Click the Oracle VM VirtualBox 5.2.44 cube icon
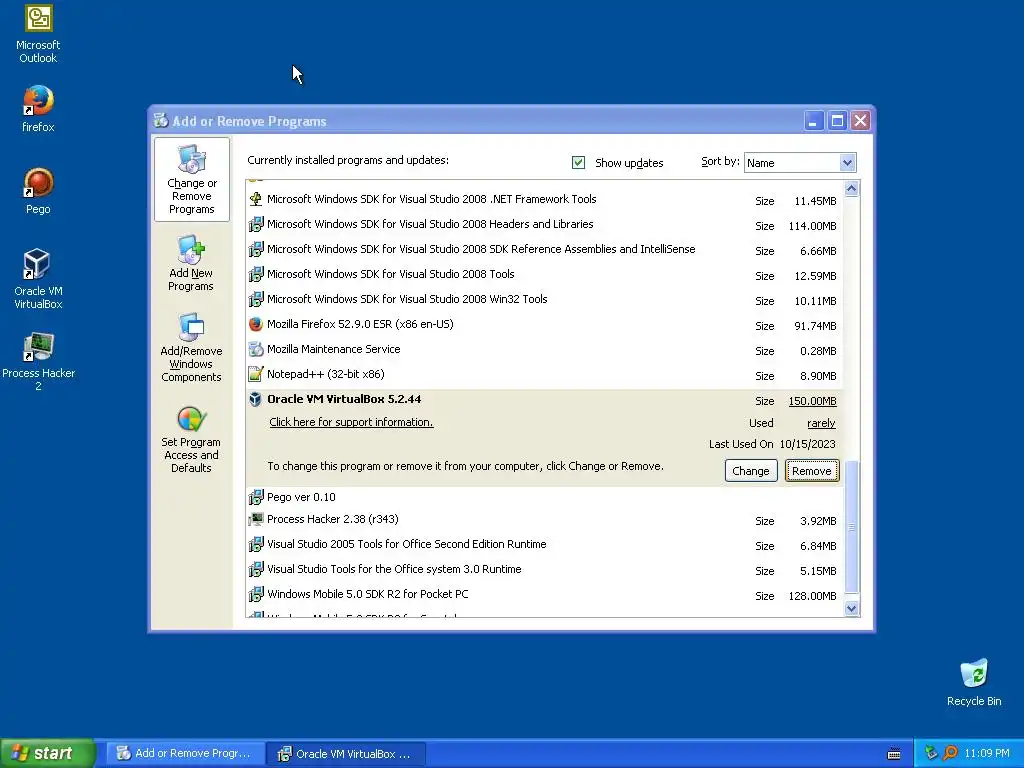This screenshot has height=768, width=1024. click(255, 400)
